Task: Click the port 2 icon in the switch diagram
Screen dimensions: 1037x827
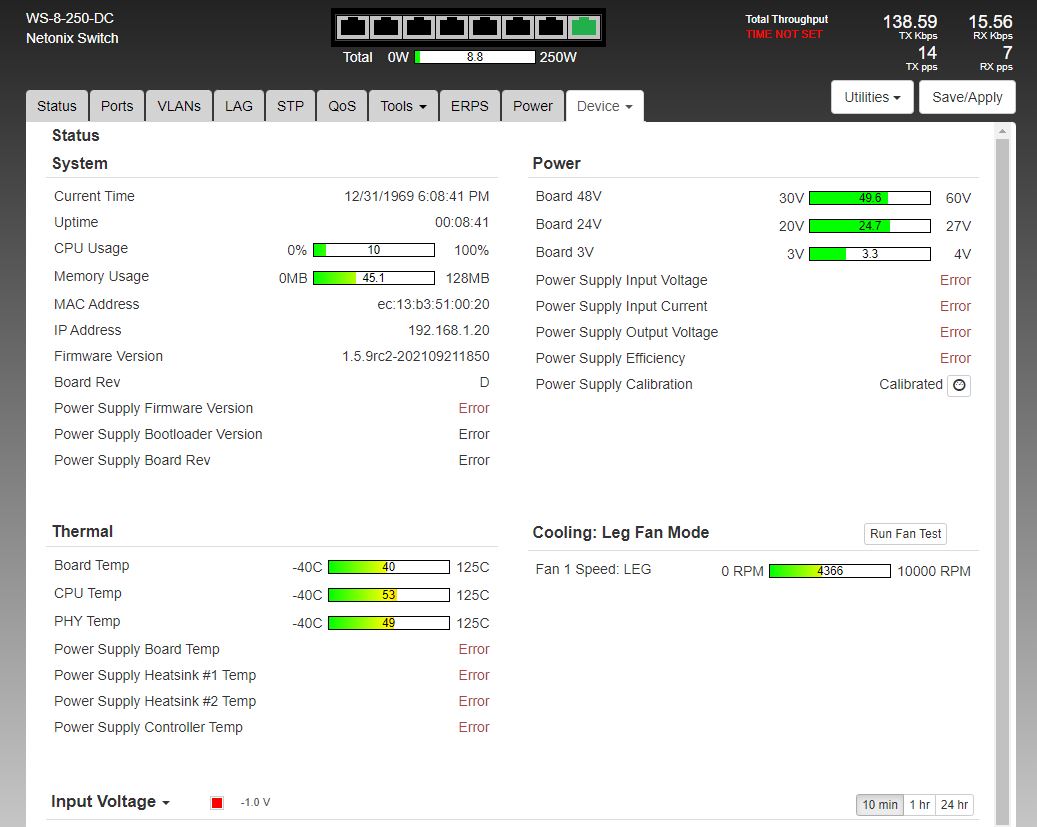Action: pos(386,27)
